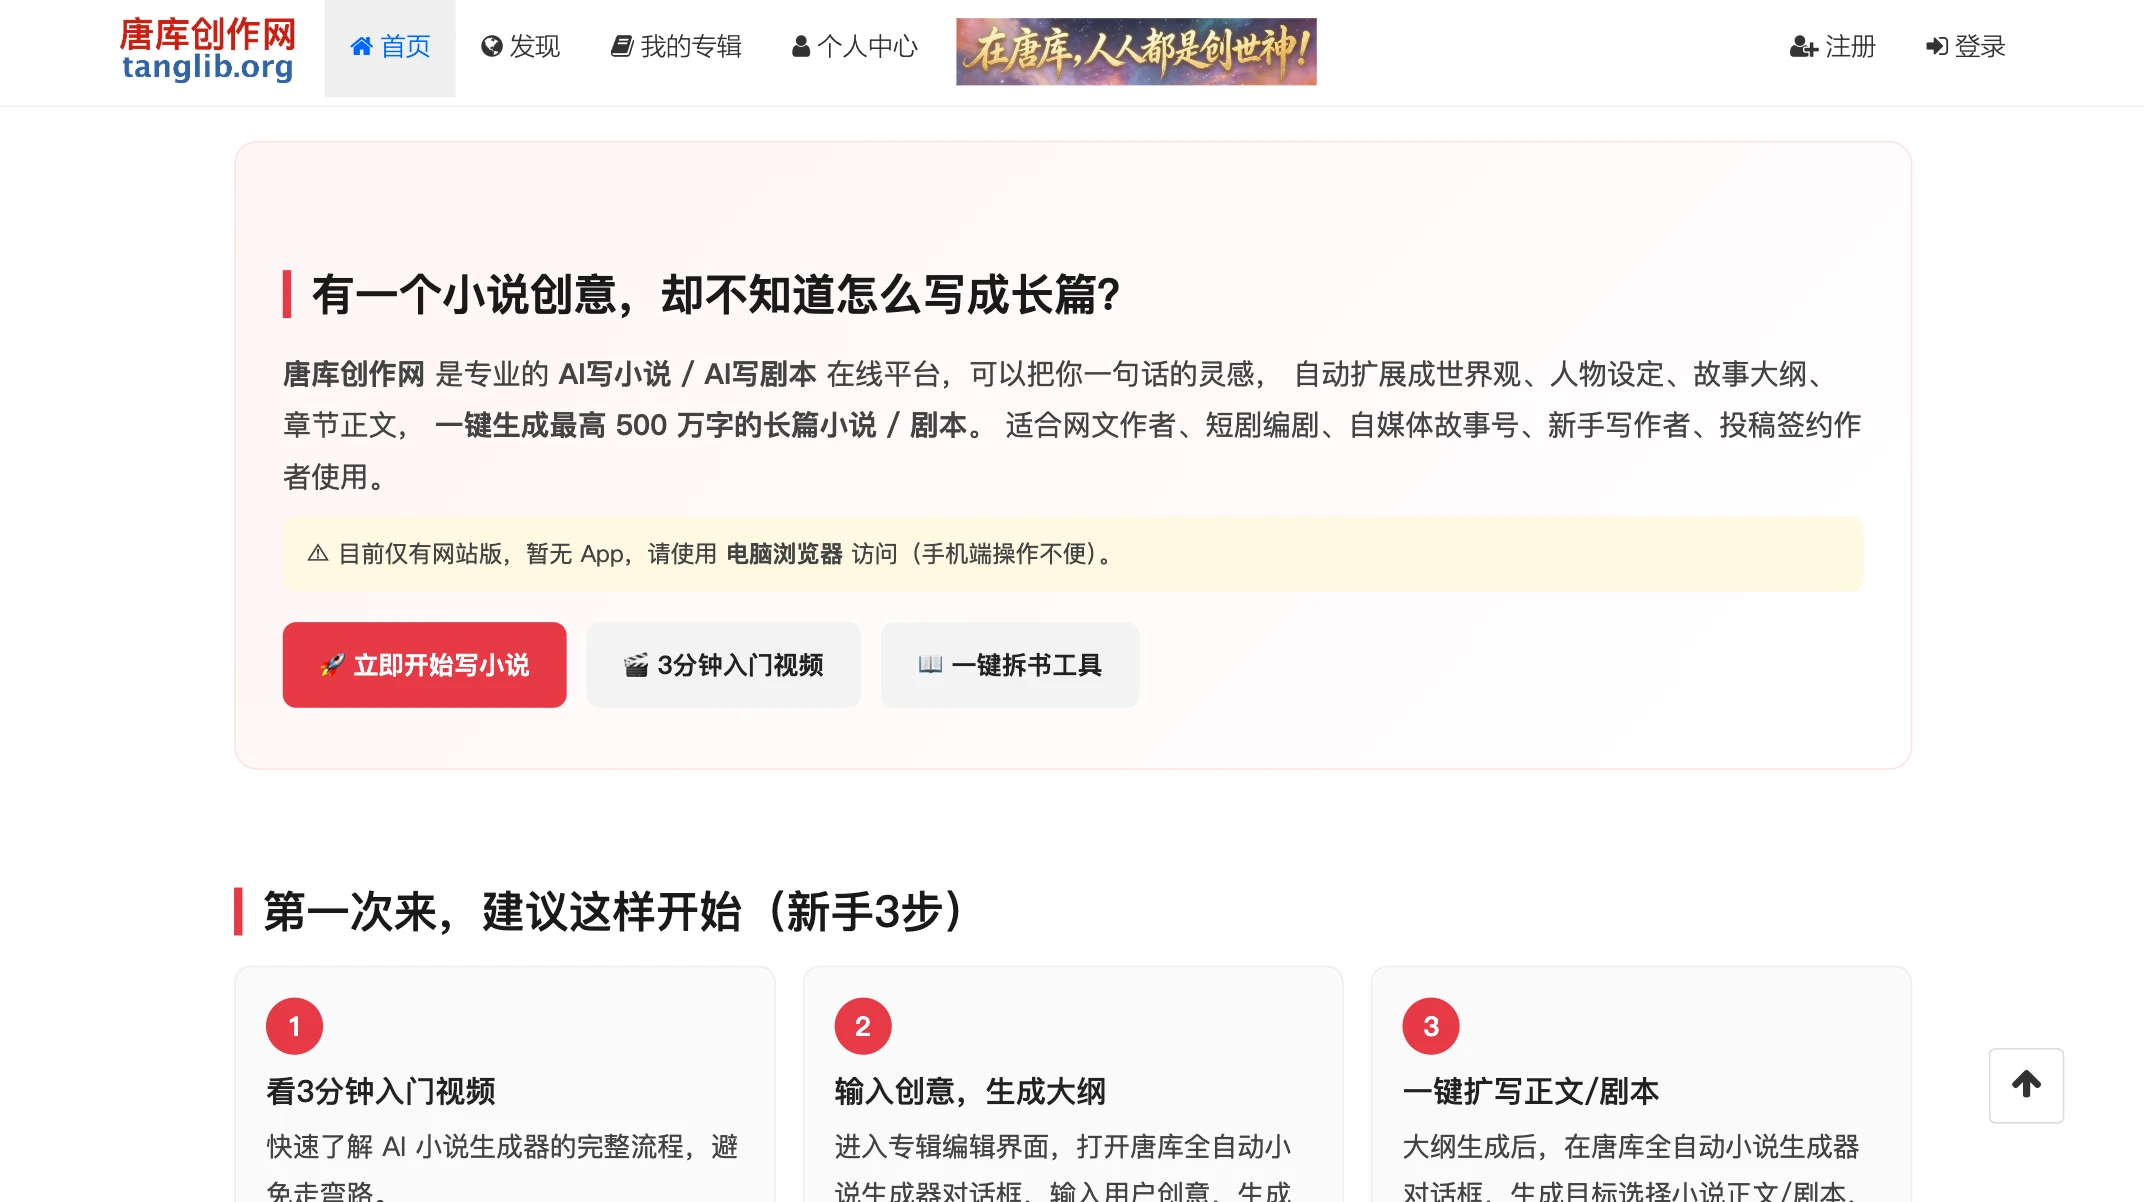Click the add-user icon beside 注册
The image size is (2144, 1202).
[x=1804, y=47]
